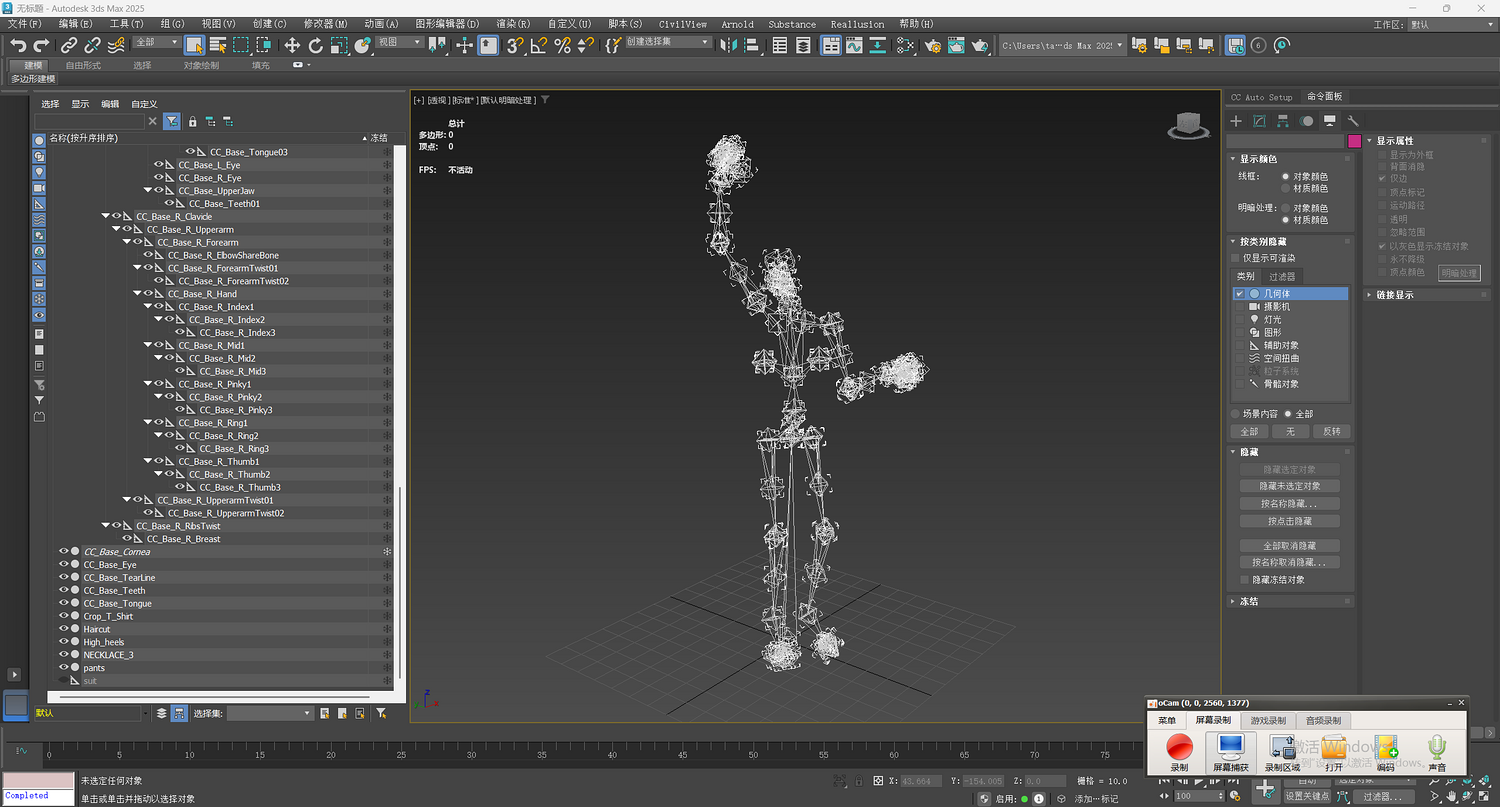Enable the 仅显示可渲染 checkbox
The image size is (1500, 807).
tap(1236, 258)
